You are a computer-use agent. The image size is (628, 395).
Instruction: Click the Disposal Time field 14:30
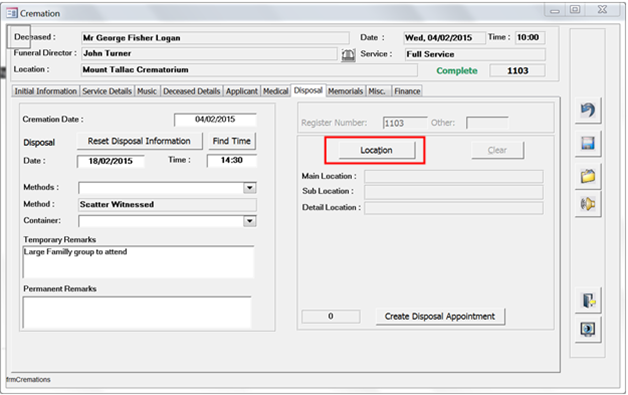231,160
